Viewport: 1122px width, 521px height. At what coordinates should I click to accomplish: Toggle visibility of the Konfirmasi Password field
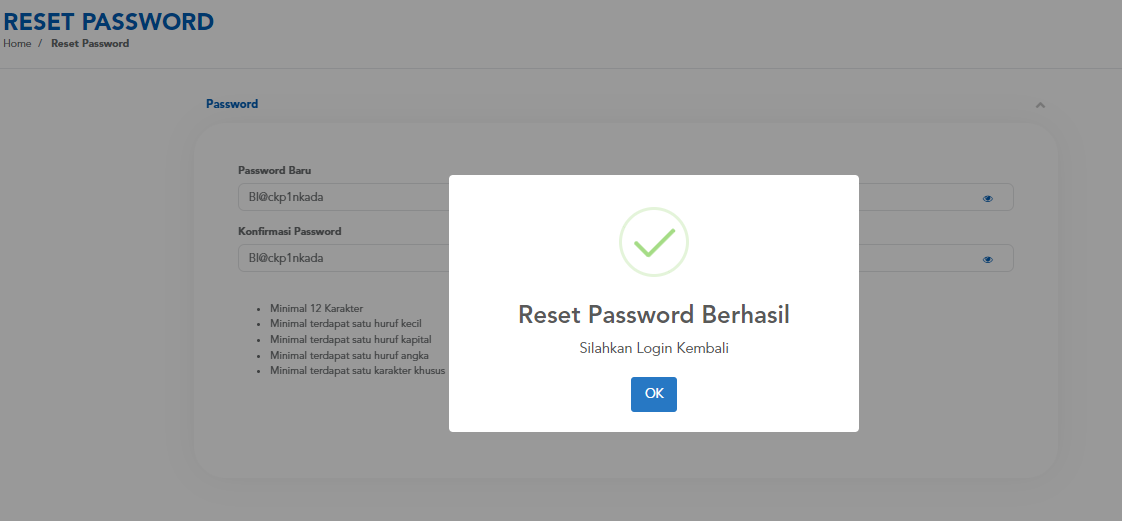987,259
